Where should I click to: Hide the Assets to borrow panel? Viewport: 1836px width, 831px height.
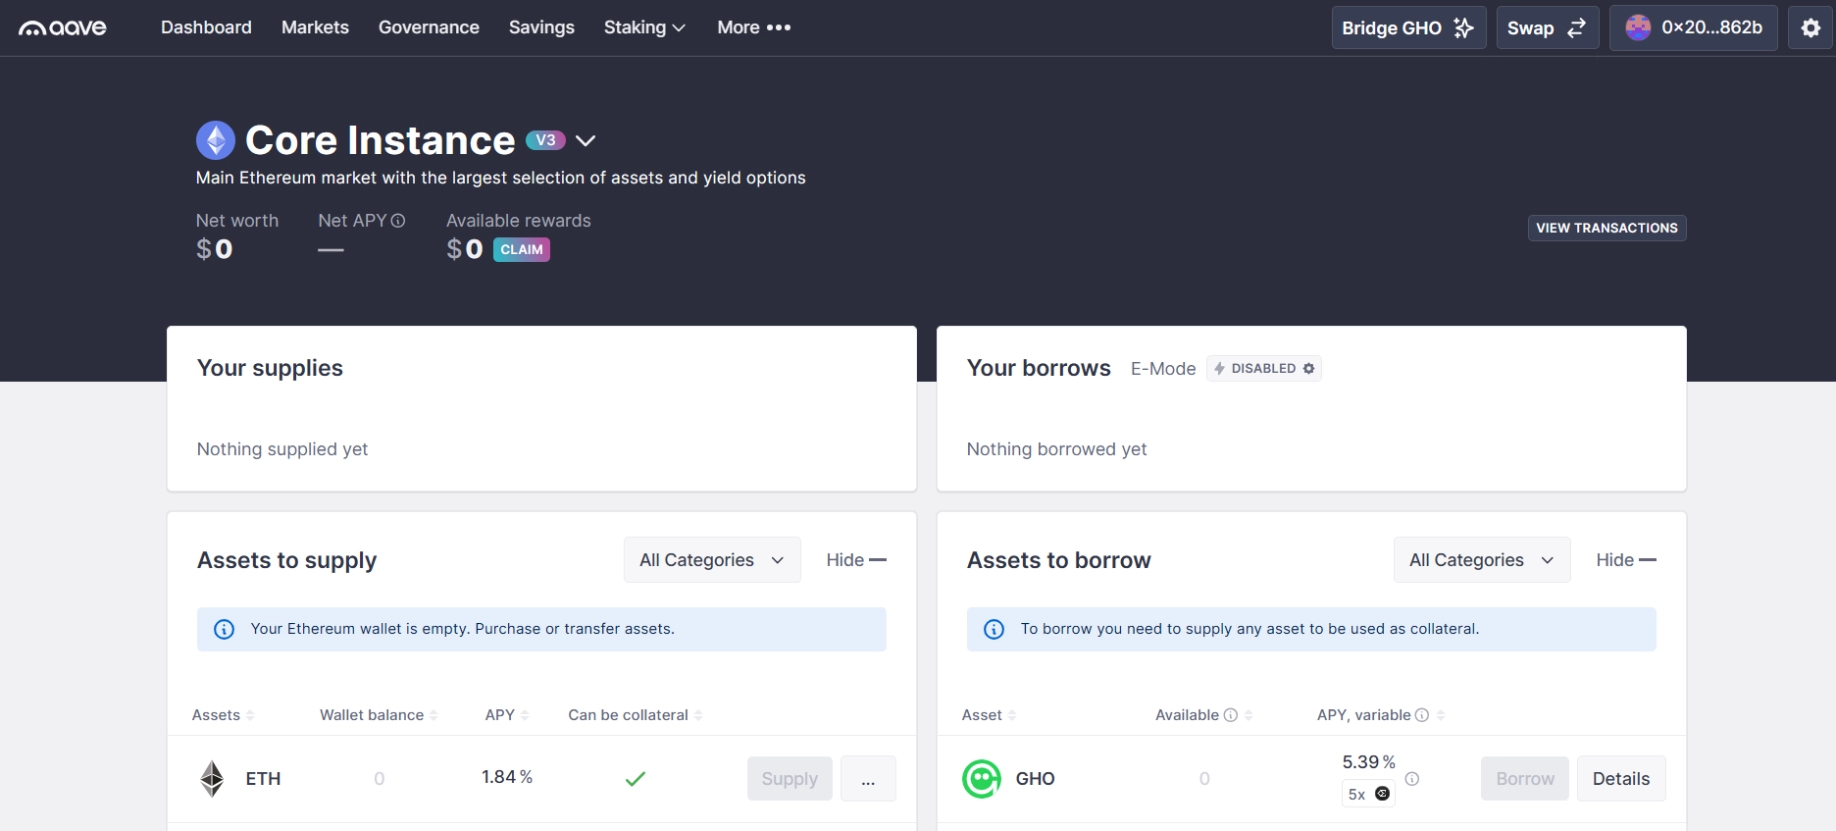[x=1625, y=560]
